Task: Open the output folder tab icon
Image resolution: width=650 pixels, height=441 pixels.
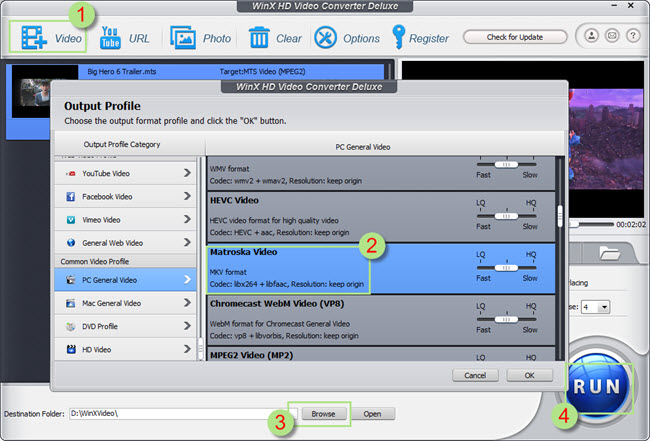Action: (x=609, y=253)
